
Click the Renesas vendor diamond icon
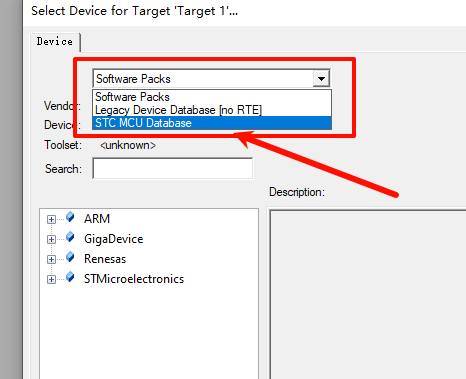(x=70, y=257)
